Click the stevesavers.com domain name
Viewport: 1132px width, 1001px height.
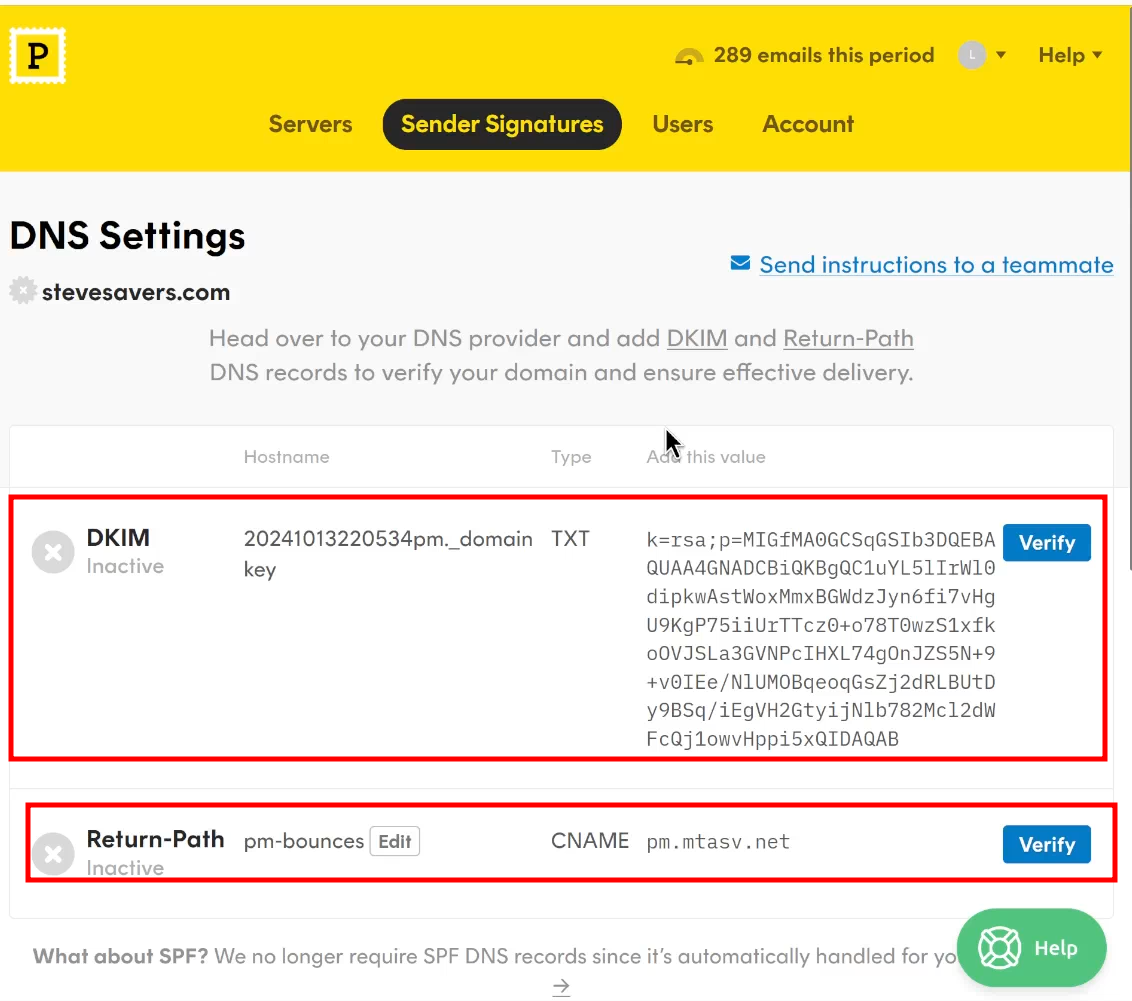136,292
